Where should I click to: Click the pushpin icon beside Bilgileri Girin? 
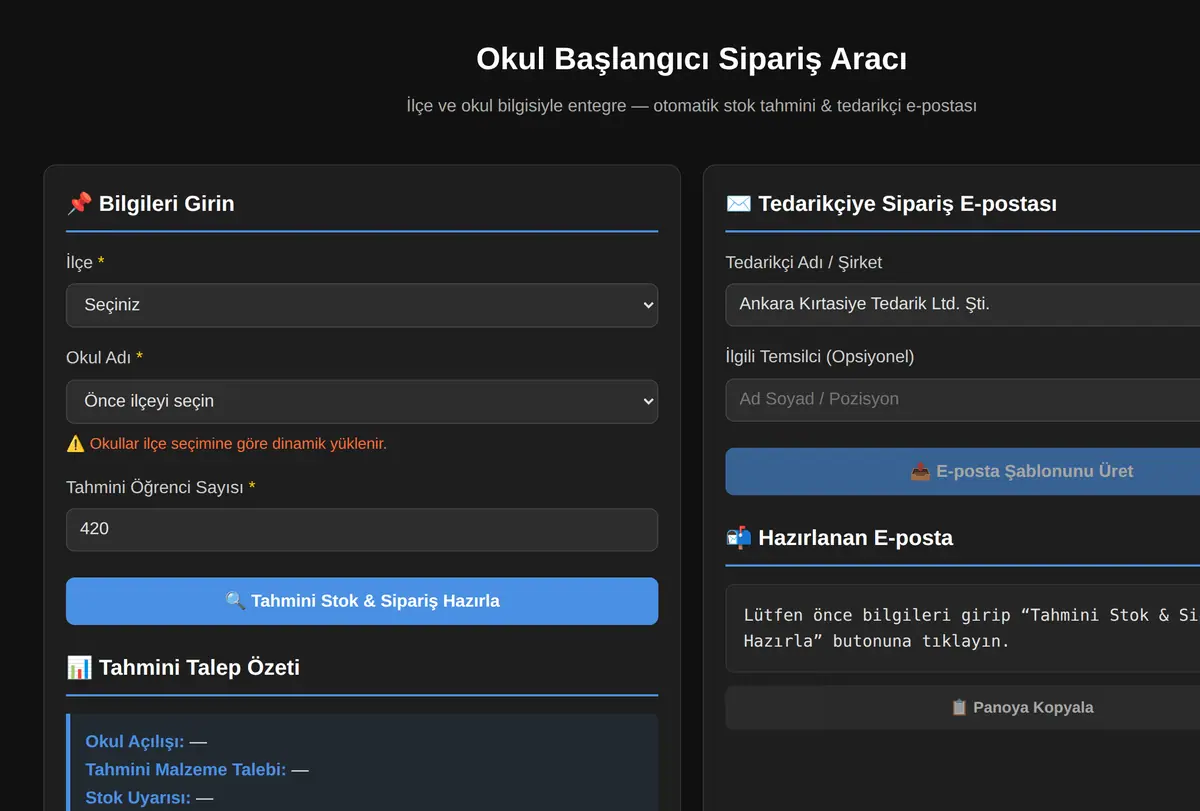coord(79,204)
